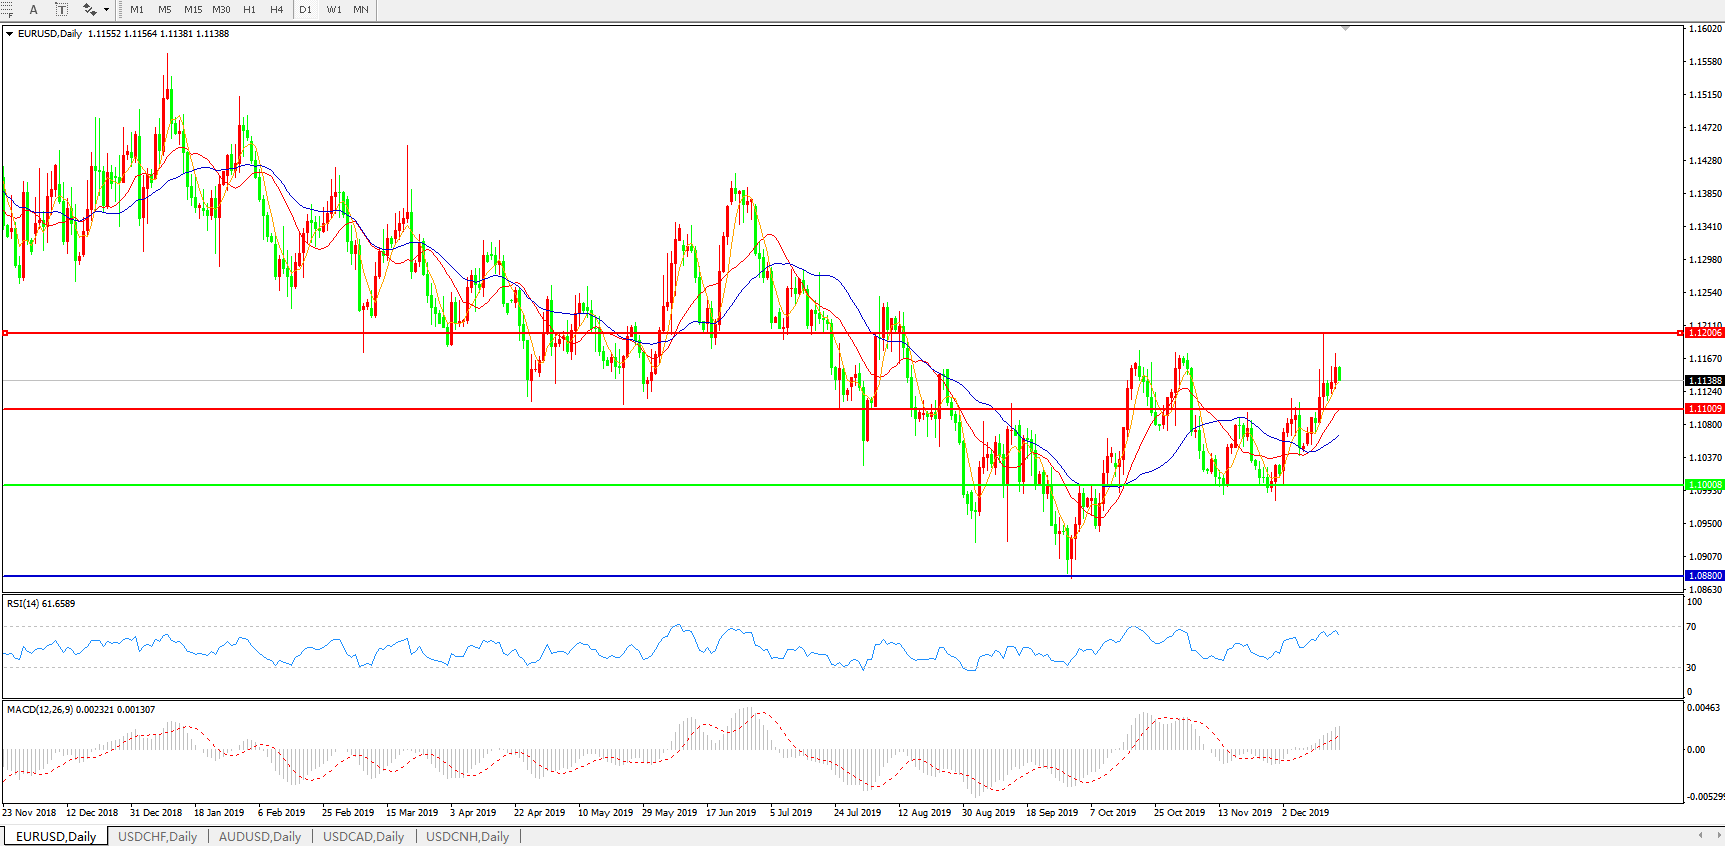
Task: Switch to USDCNH,Daily chart tab
Action: pyautogui.click(x=467, y=836)
